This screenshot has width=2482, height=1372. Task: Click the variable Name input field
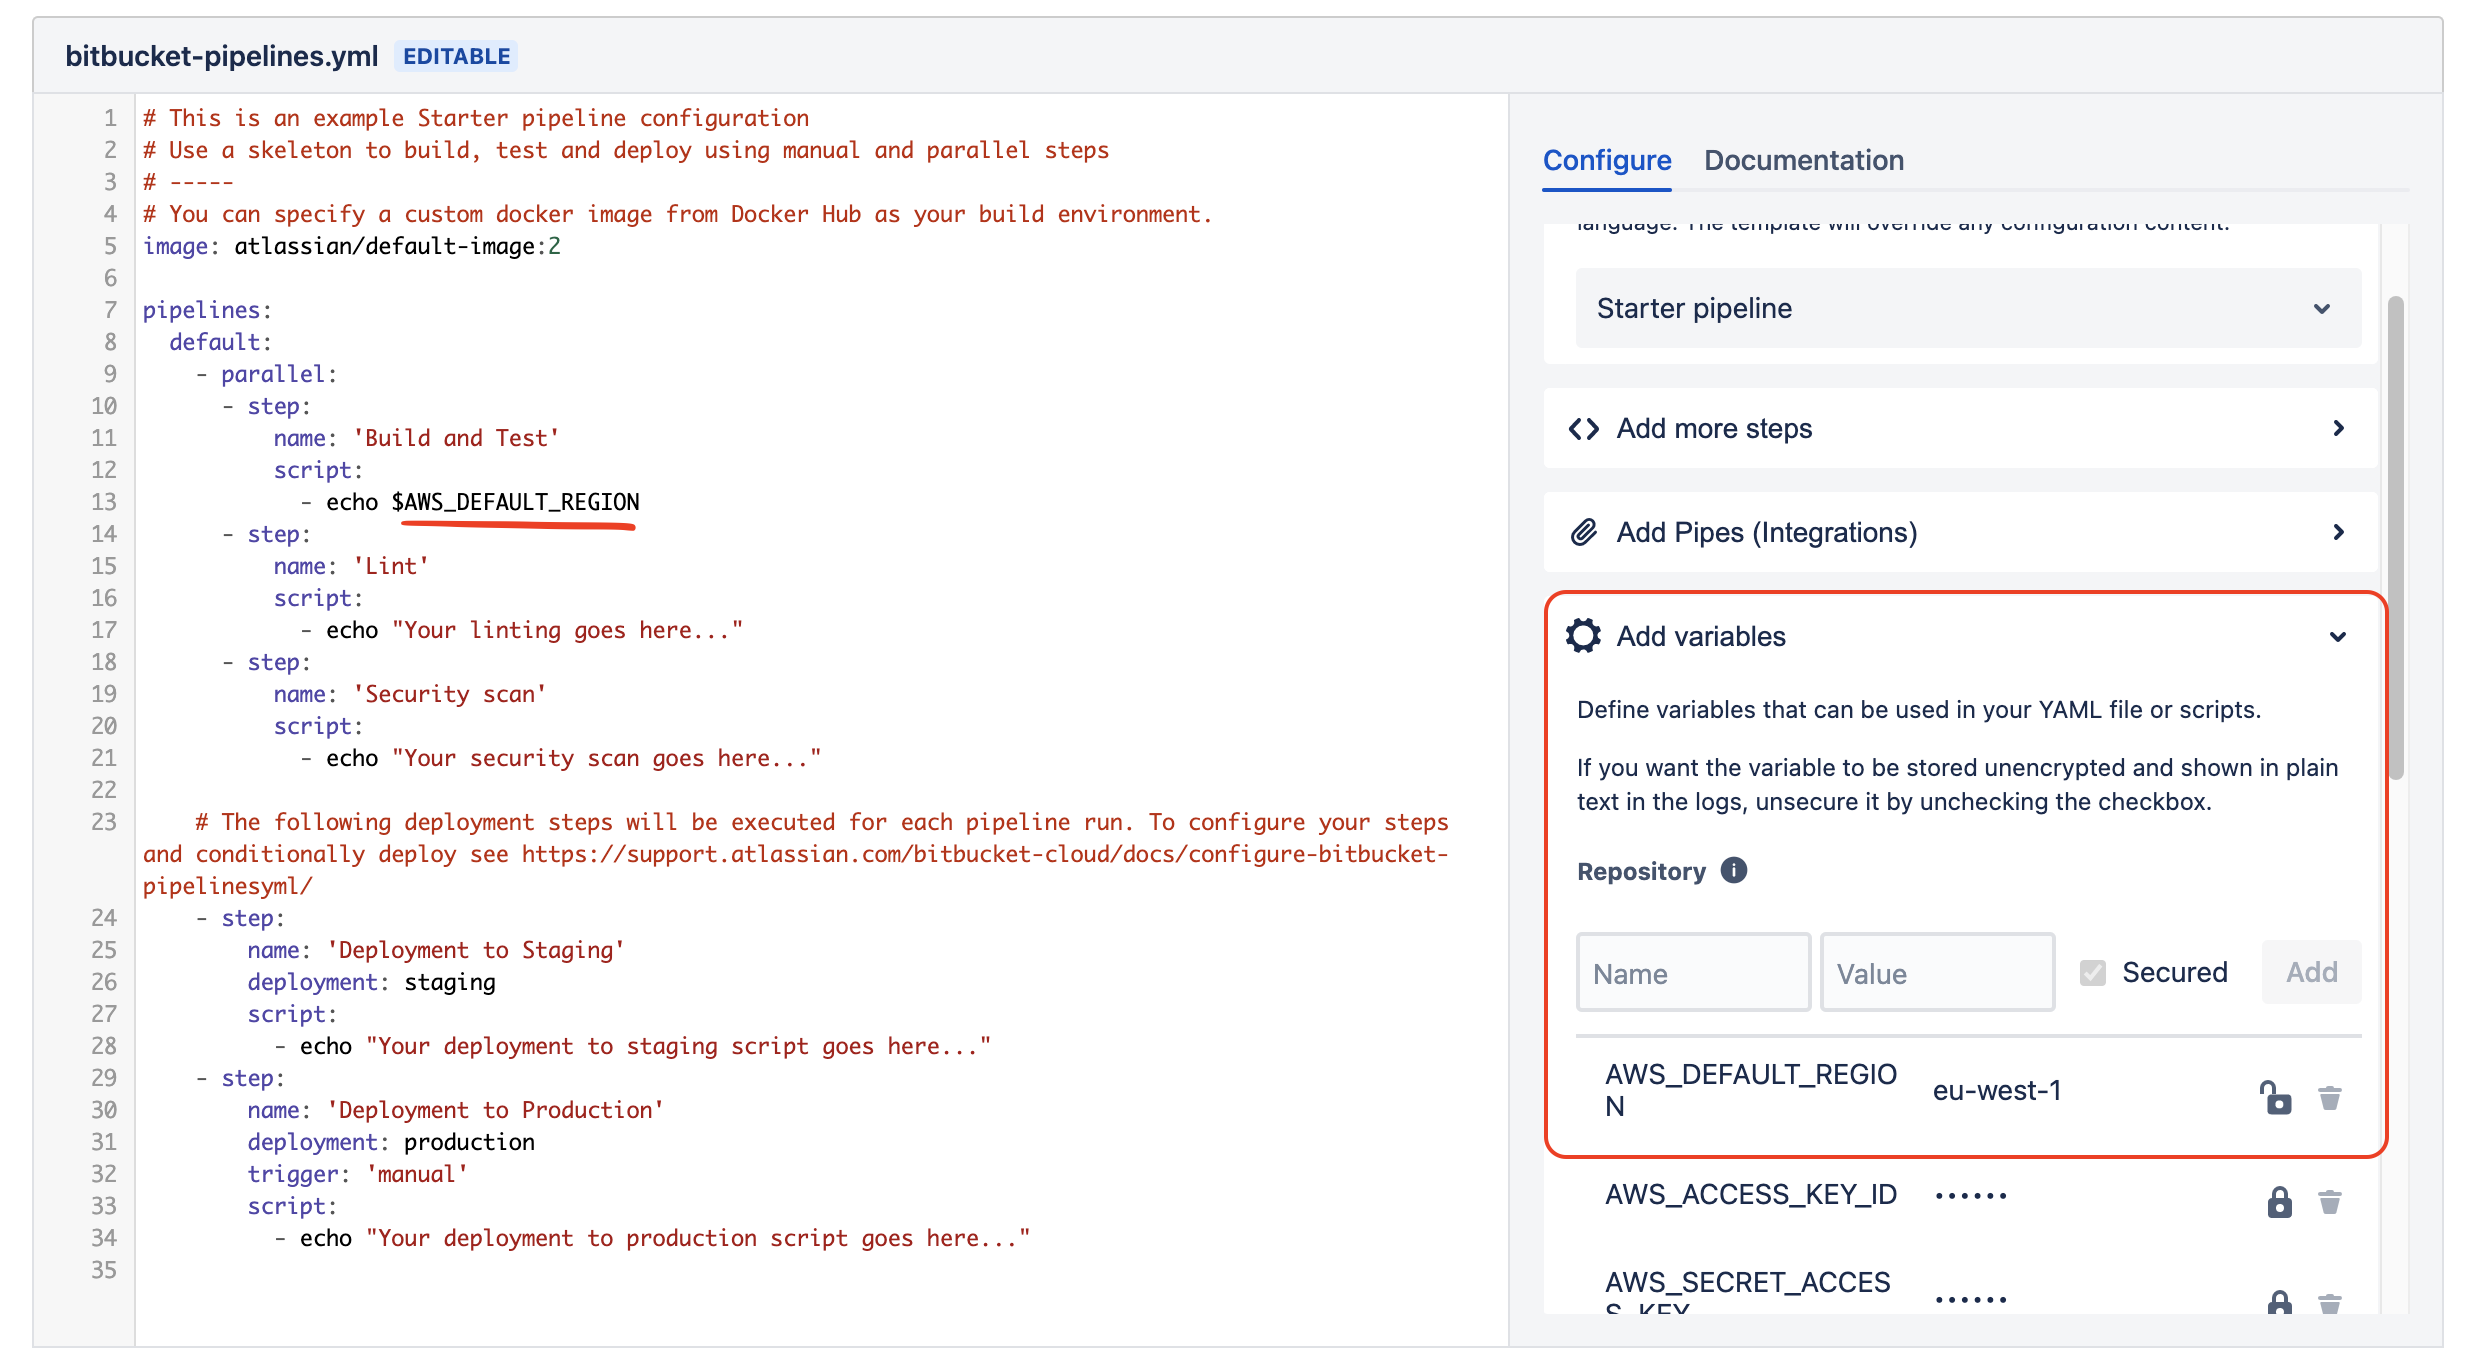point(1693,973)
